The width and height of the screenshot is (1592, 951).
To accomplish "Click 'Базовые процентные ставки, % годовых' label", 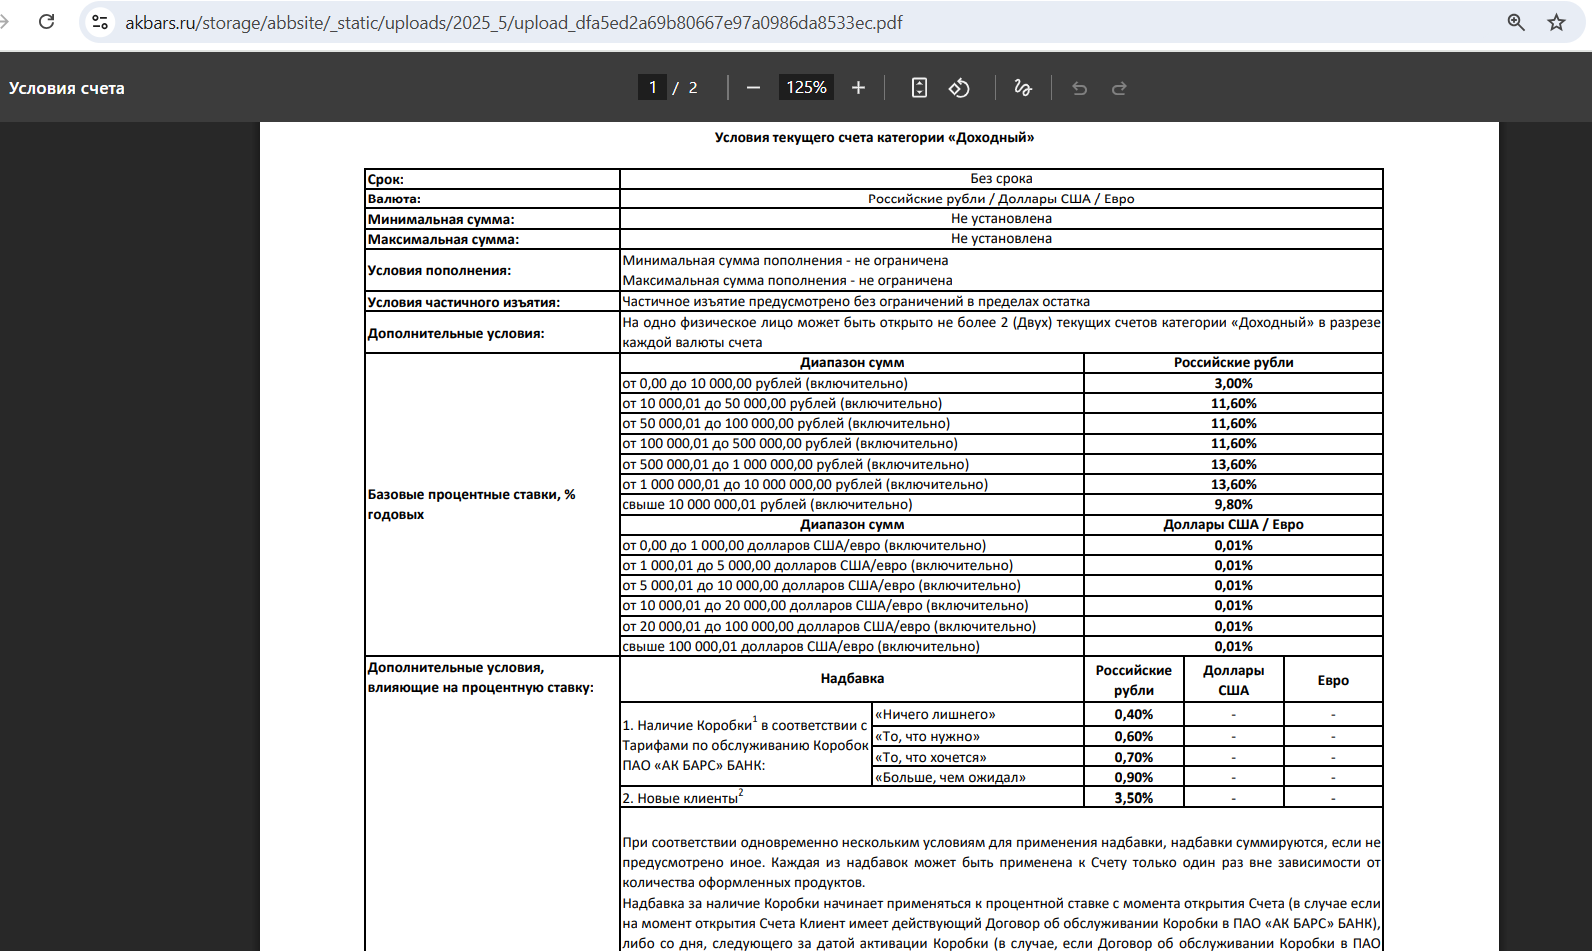I will pos(471,504).
